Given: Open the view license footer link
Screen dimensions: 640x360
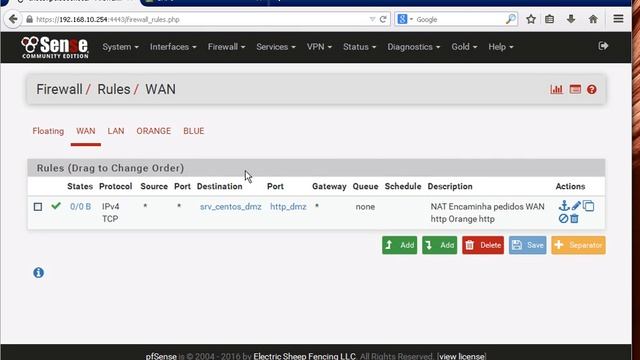Looking at the screenshot, I should (x=462, y=356).
